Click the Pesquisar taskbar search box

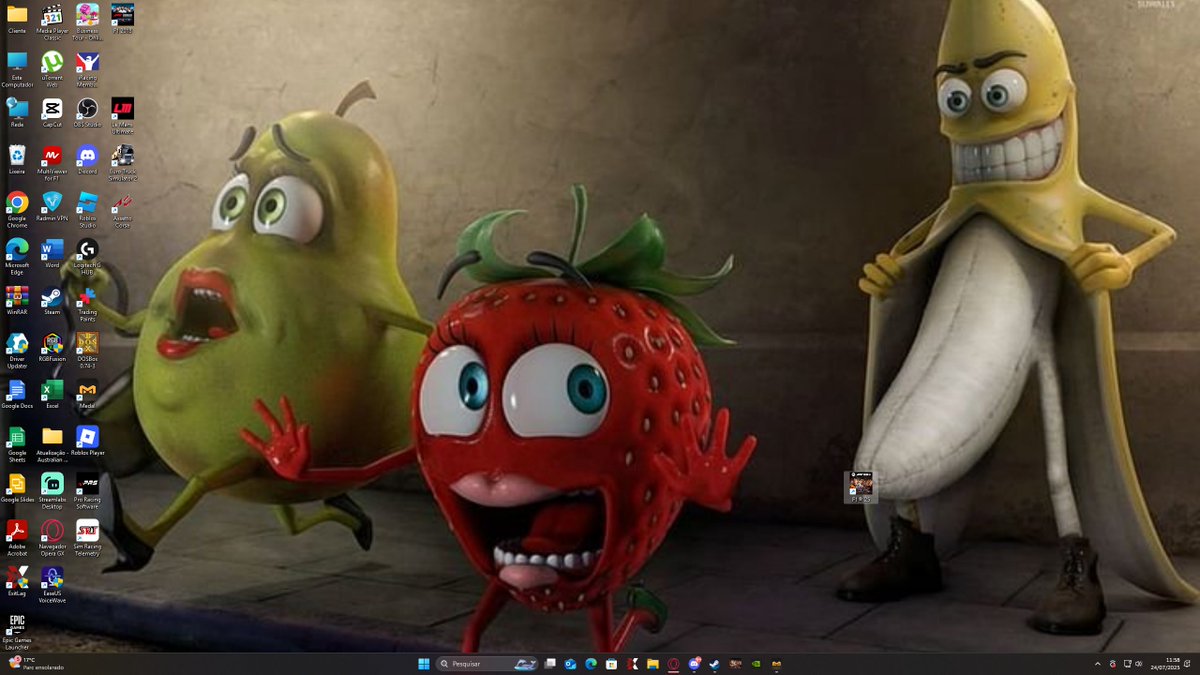pyautogui.click(x=487, y=664)
